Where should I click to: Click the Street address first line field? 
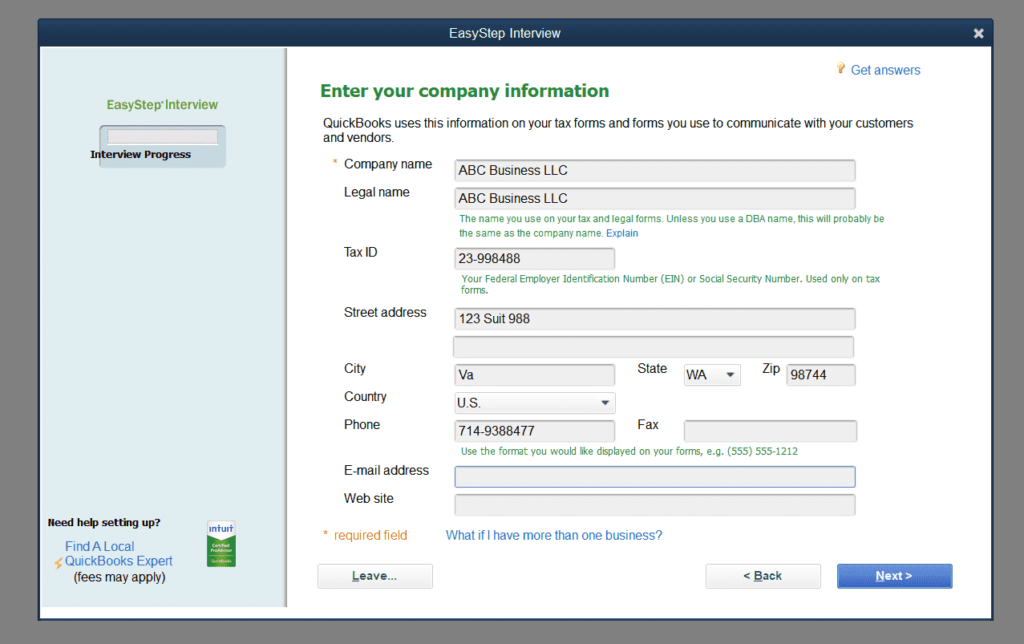[x=654, y=319]
